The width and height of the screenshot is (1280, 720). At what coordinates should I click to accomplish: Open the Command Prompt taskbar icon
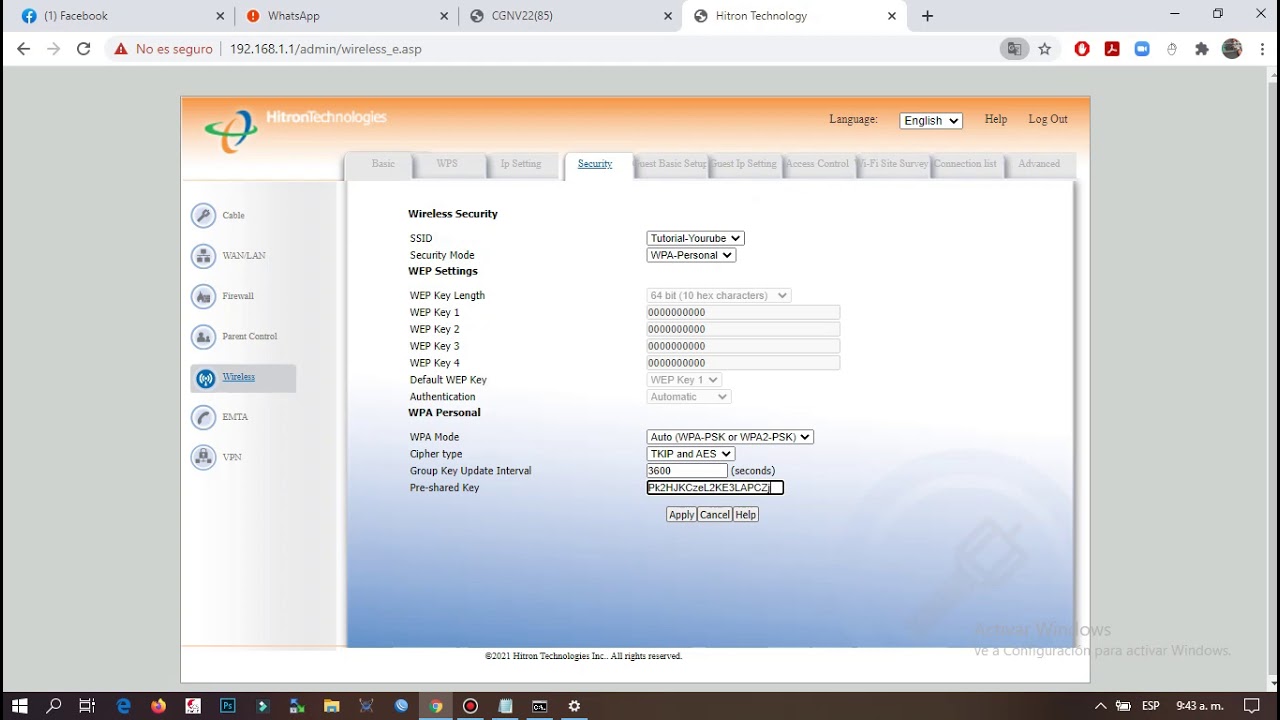(x=540, y=706)
